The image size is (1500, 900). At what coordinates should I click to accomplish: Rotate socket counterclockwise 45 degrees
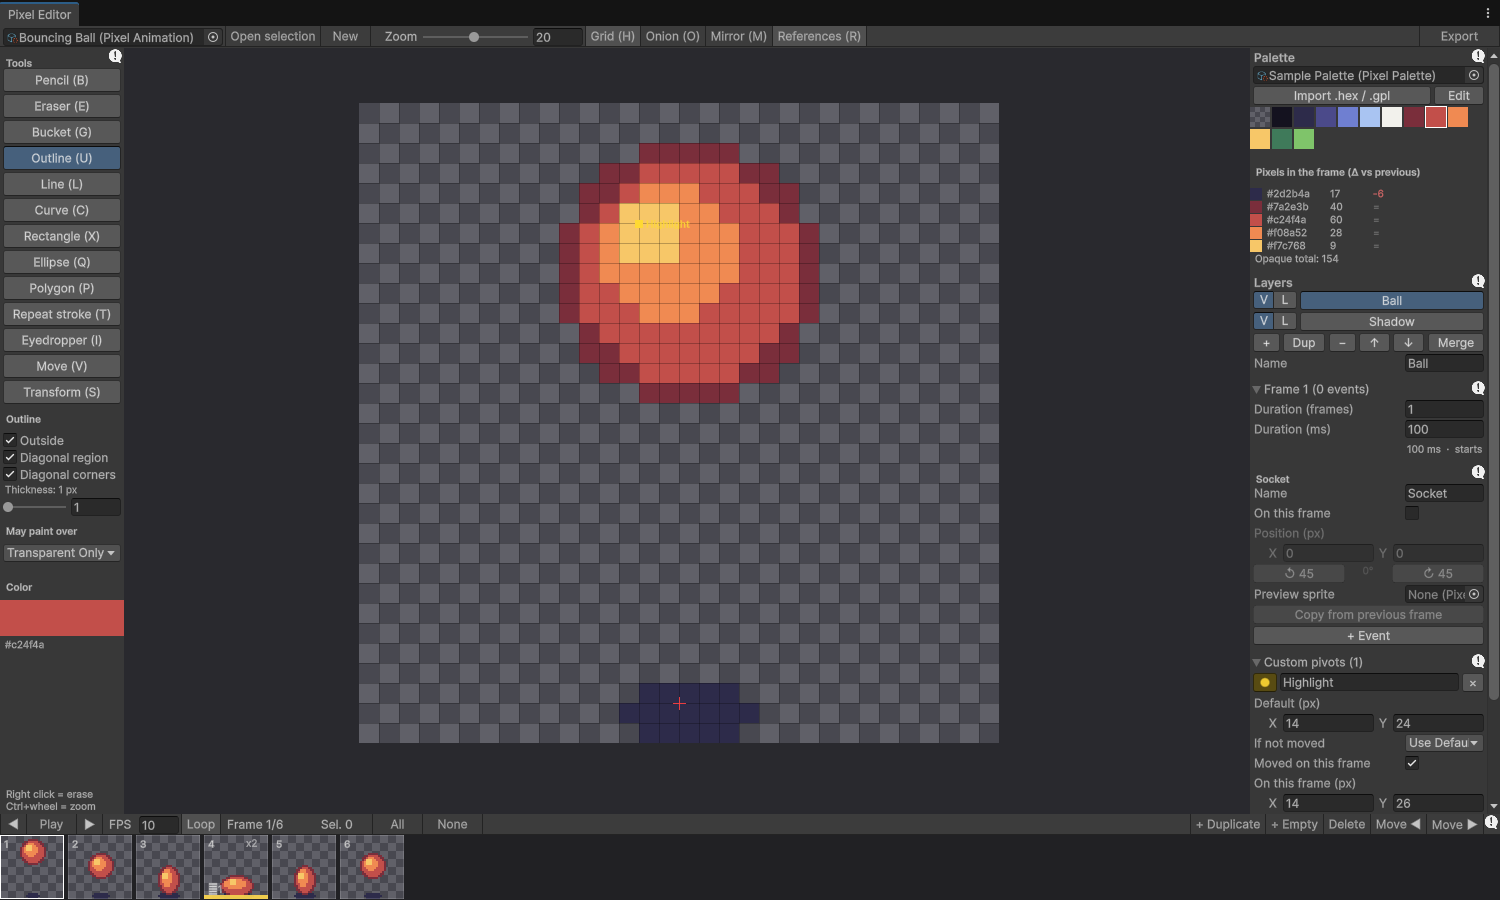1299,573
